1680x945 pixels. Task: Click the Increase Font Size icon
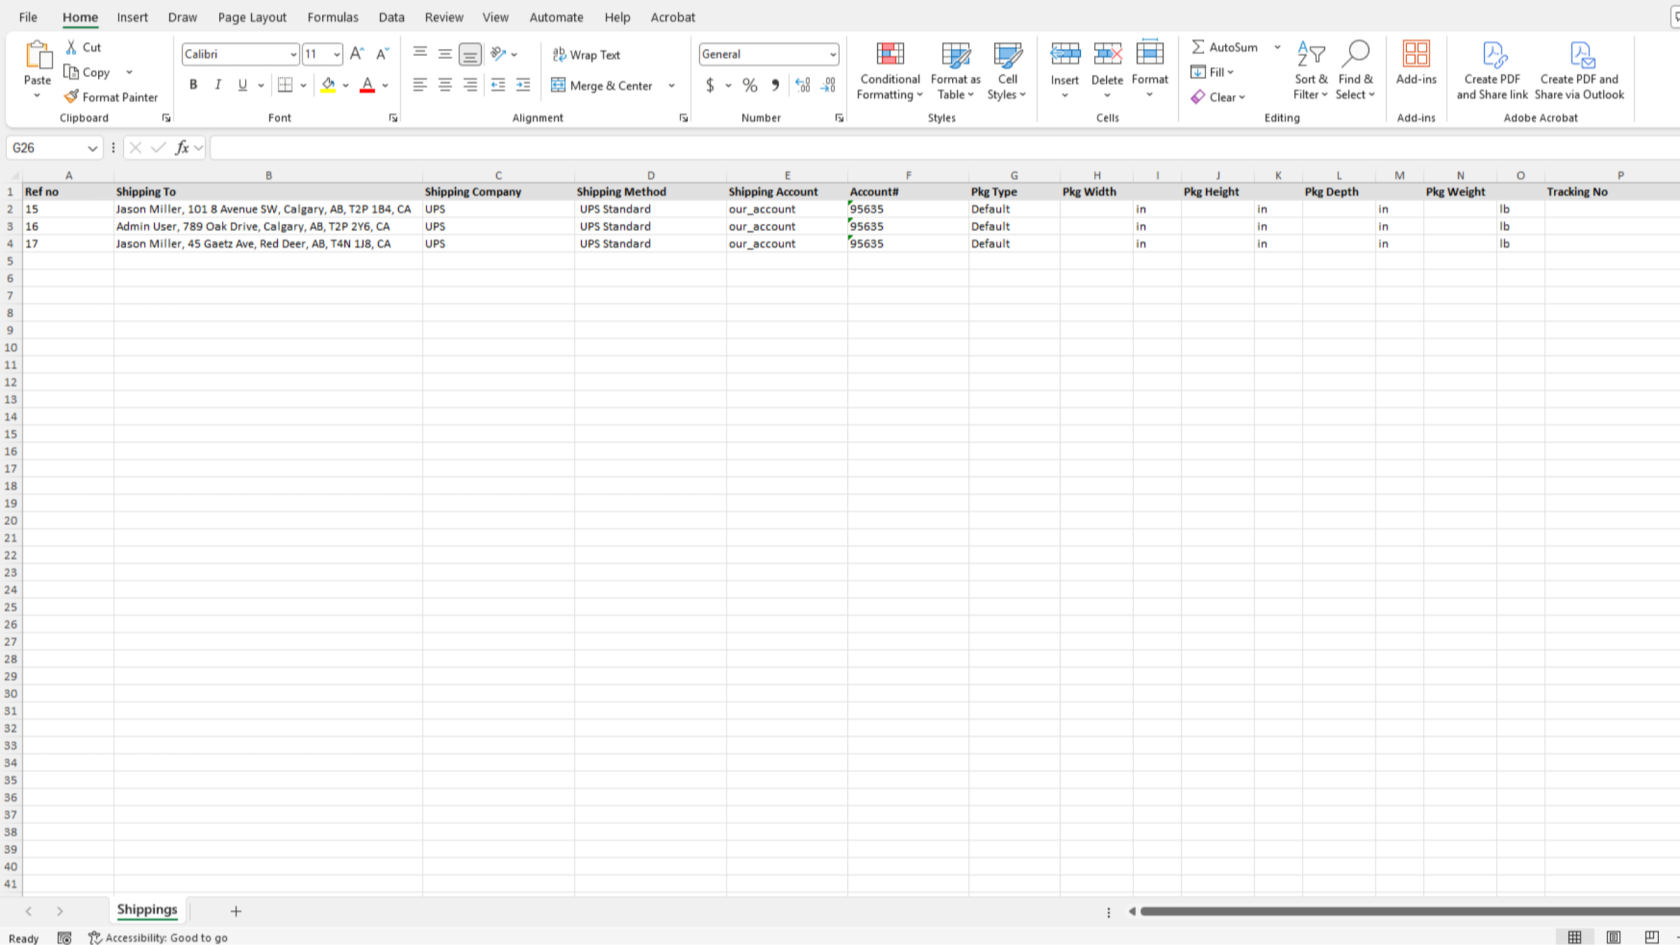click(x=357, y=54)
